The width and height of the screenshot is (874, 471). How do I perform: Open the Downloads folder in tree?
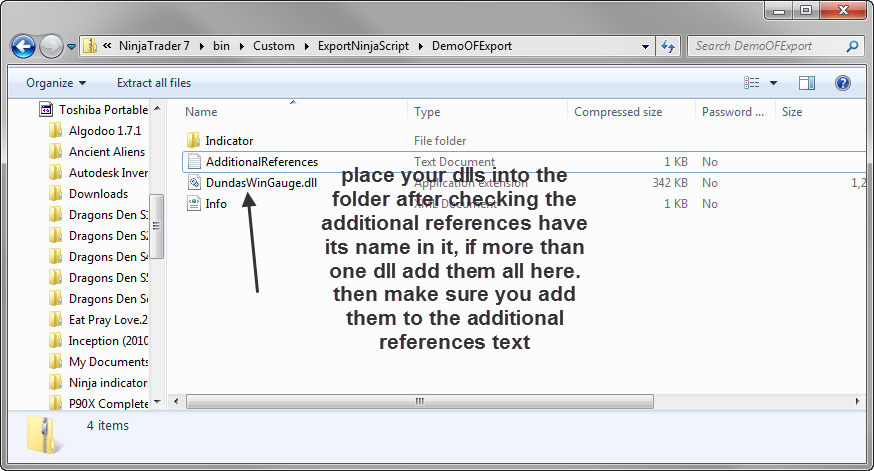(98, 193)
